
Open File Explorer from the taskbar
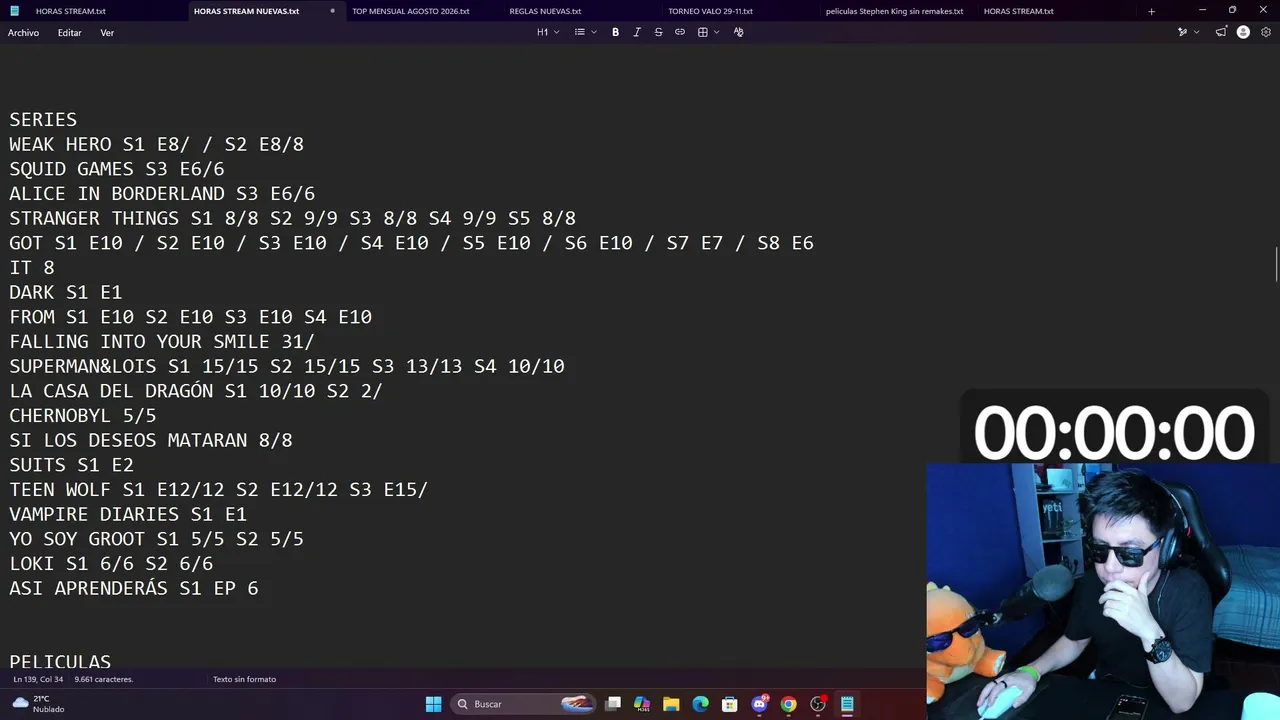coord(671,704)
